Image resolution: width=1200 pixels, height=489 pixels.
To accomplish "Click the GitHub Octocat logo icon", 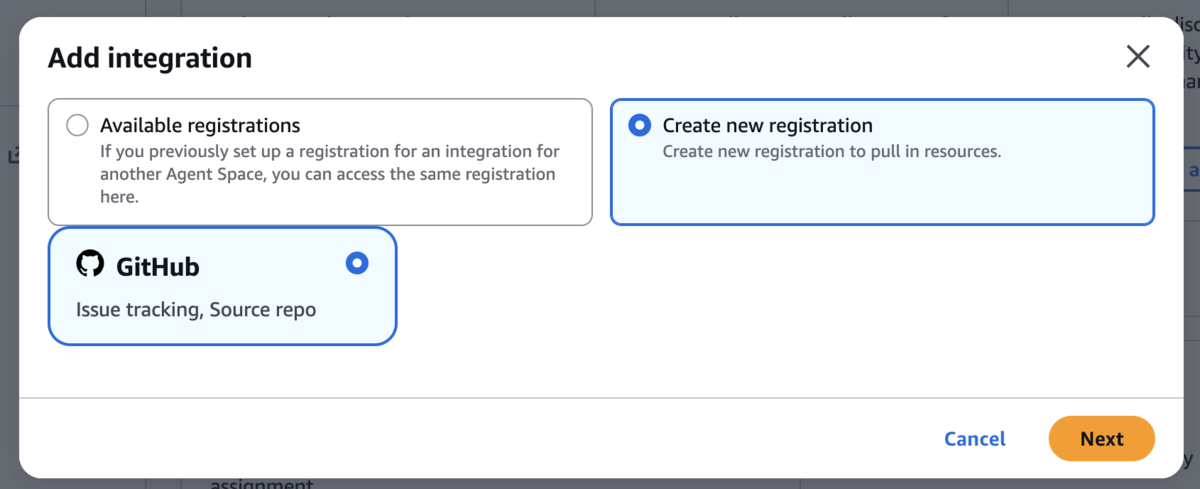I will [x=90, y=265].
